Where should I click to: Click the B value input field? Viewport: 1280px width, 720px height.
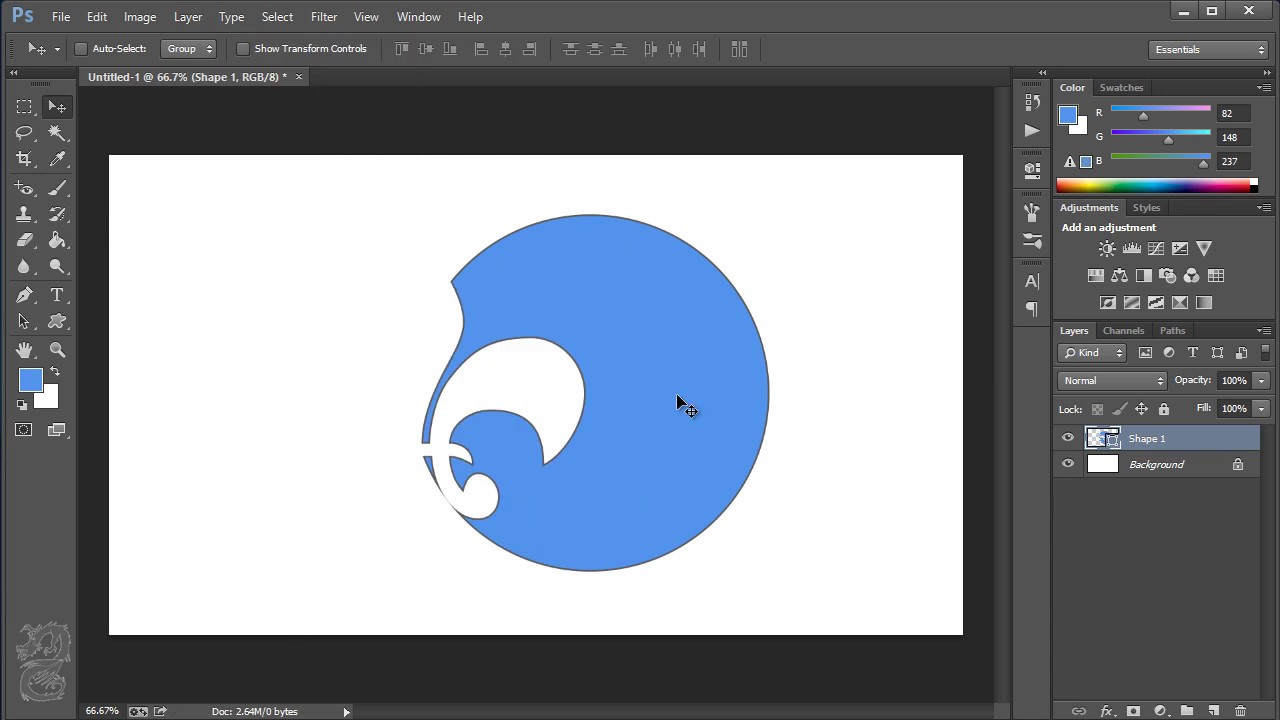pyautogui.click(x=1233, y=161)
